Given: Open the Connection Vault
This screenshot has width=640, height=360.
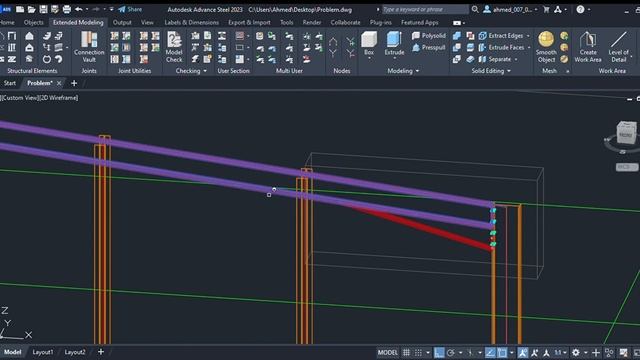Looking at the screenshot, I should coord(89,47).
